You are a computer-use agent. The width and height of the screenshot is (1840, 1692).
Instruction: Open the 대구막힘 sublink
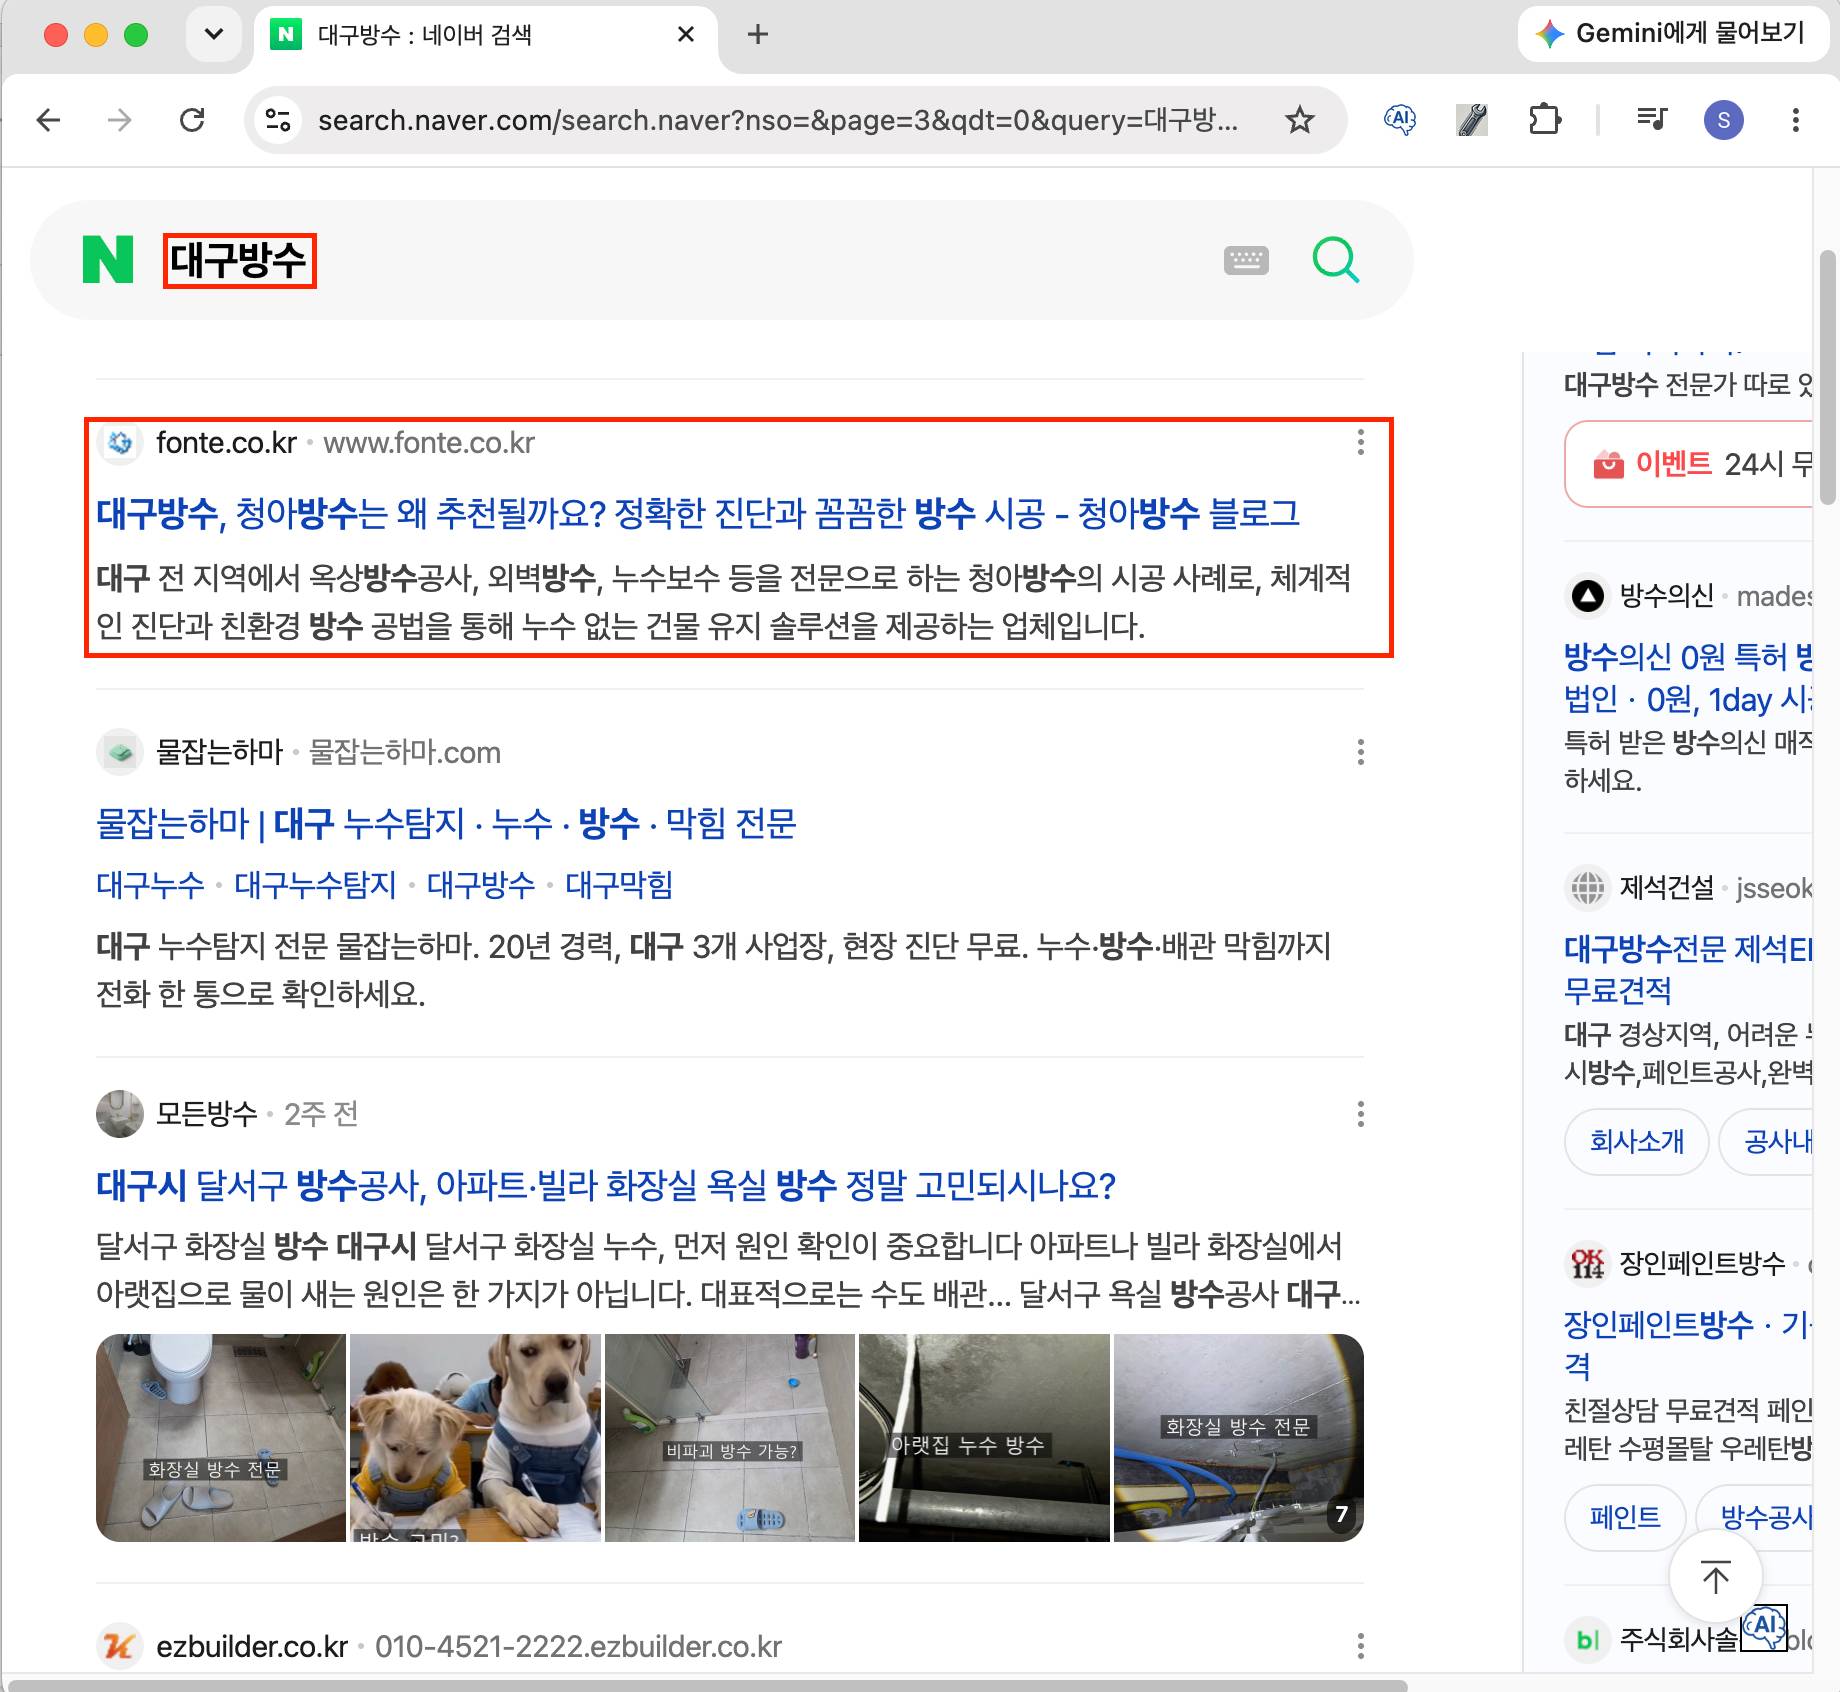pos(619,885)
